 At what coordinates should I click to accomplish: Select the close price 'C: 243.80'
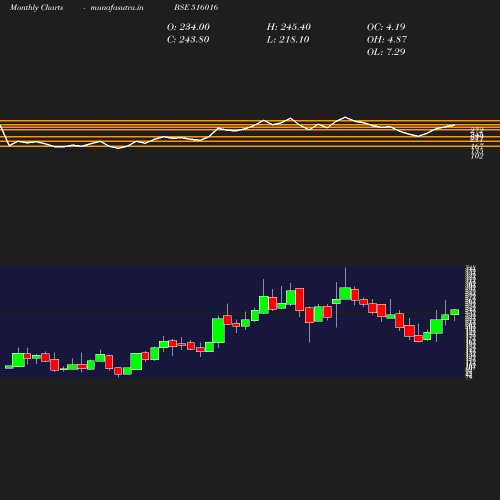coord(188,40)
